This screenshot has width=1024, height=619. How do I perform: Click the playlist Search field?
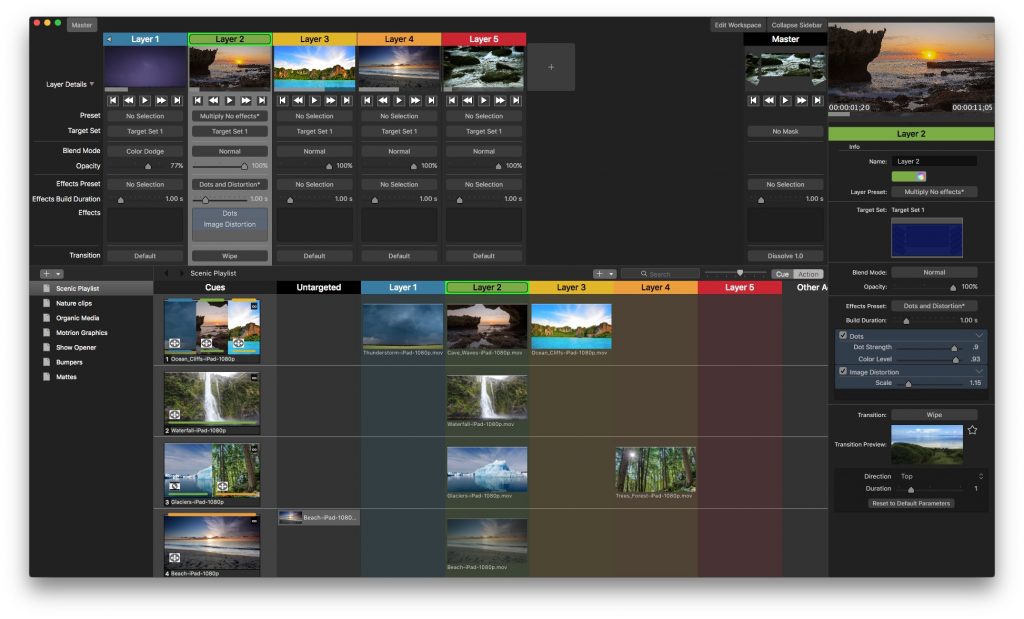660,274
